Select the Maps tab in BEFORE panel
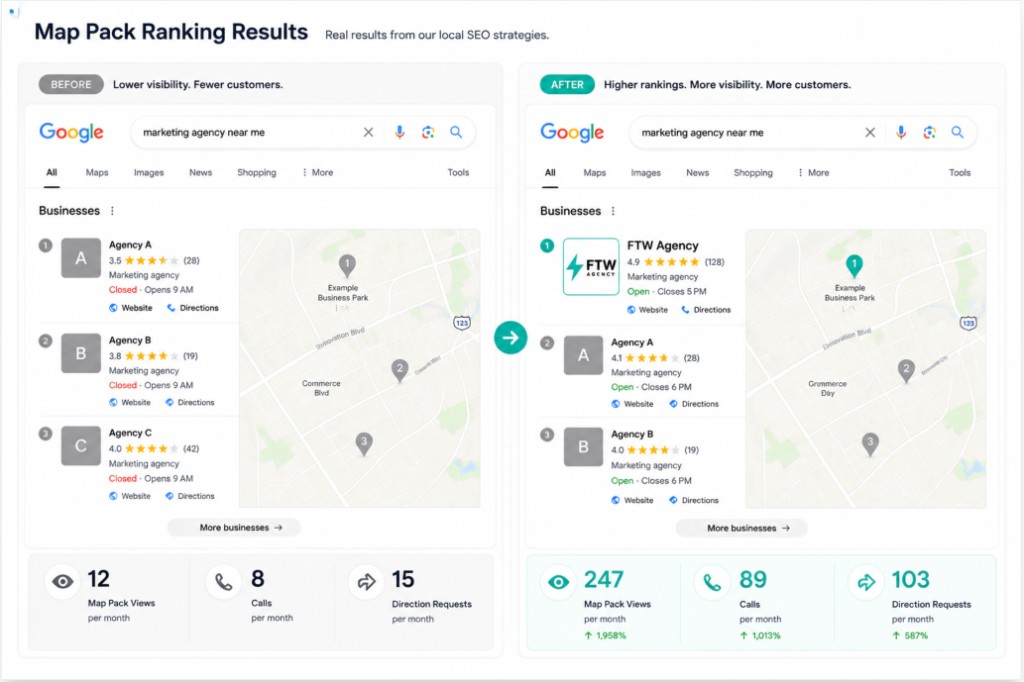The width and height of the screenshot is (1024, 682). [x=97, y=172]
